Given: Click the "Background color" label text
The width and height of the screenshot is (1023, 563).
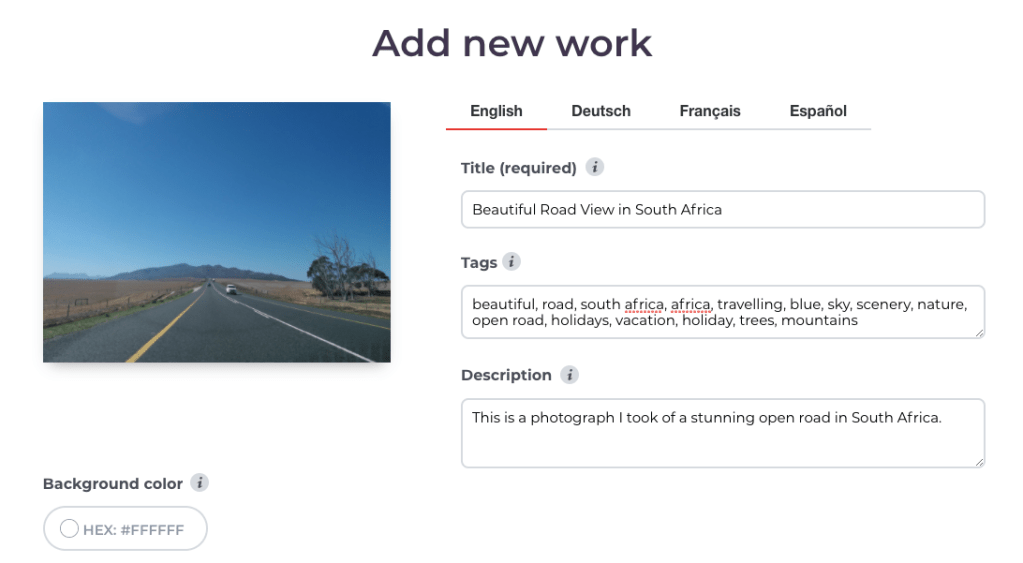Looking at the screenshot, I should [x=112, y=483].
